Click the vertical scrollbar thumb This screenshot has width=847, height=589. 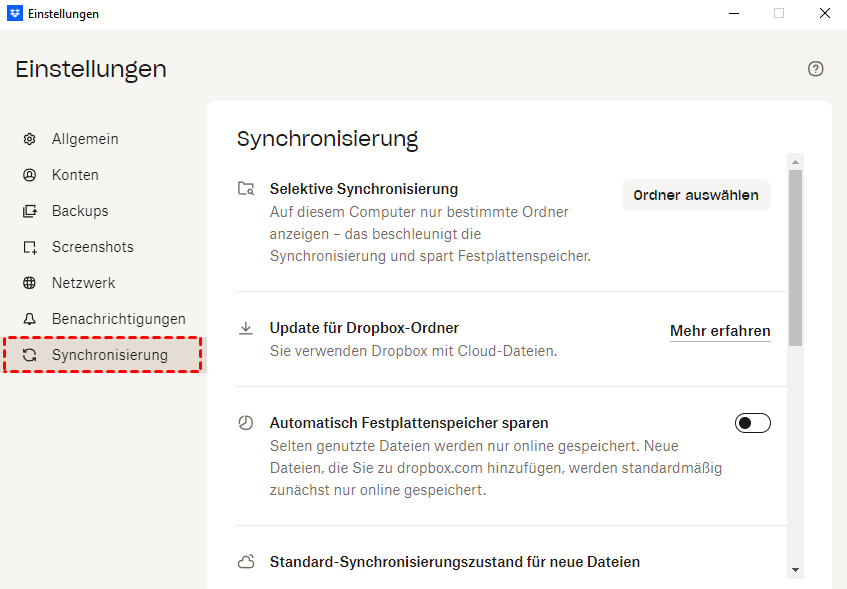click(x=795, y=258)
